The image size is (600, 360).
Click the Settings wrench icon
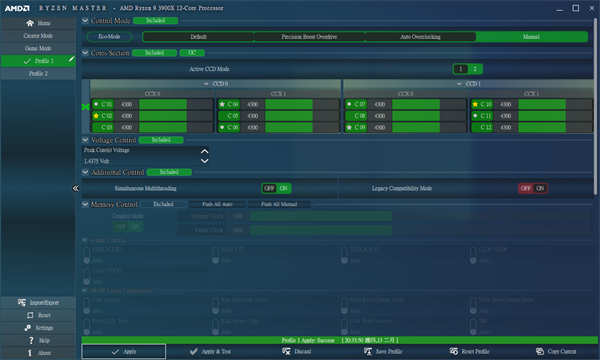28,328
